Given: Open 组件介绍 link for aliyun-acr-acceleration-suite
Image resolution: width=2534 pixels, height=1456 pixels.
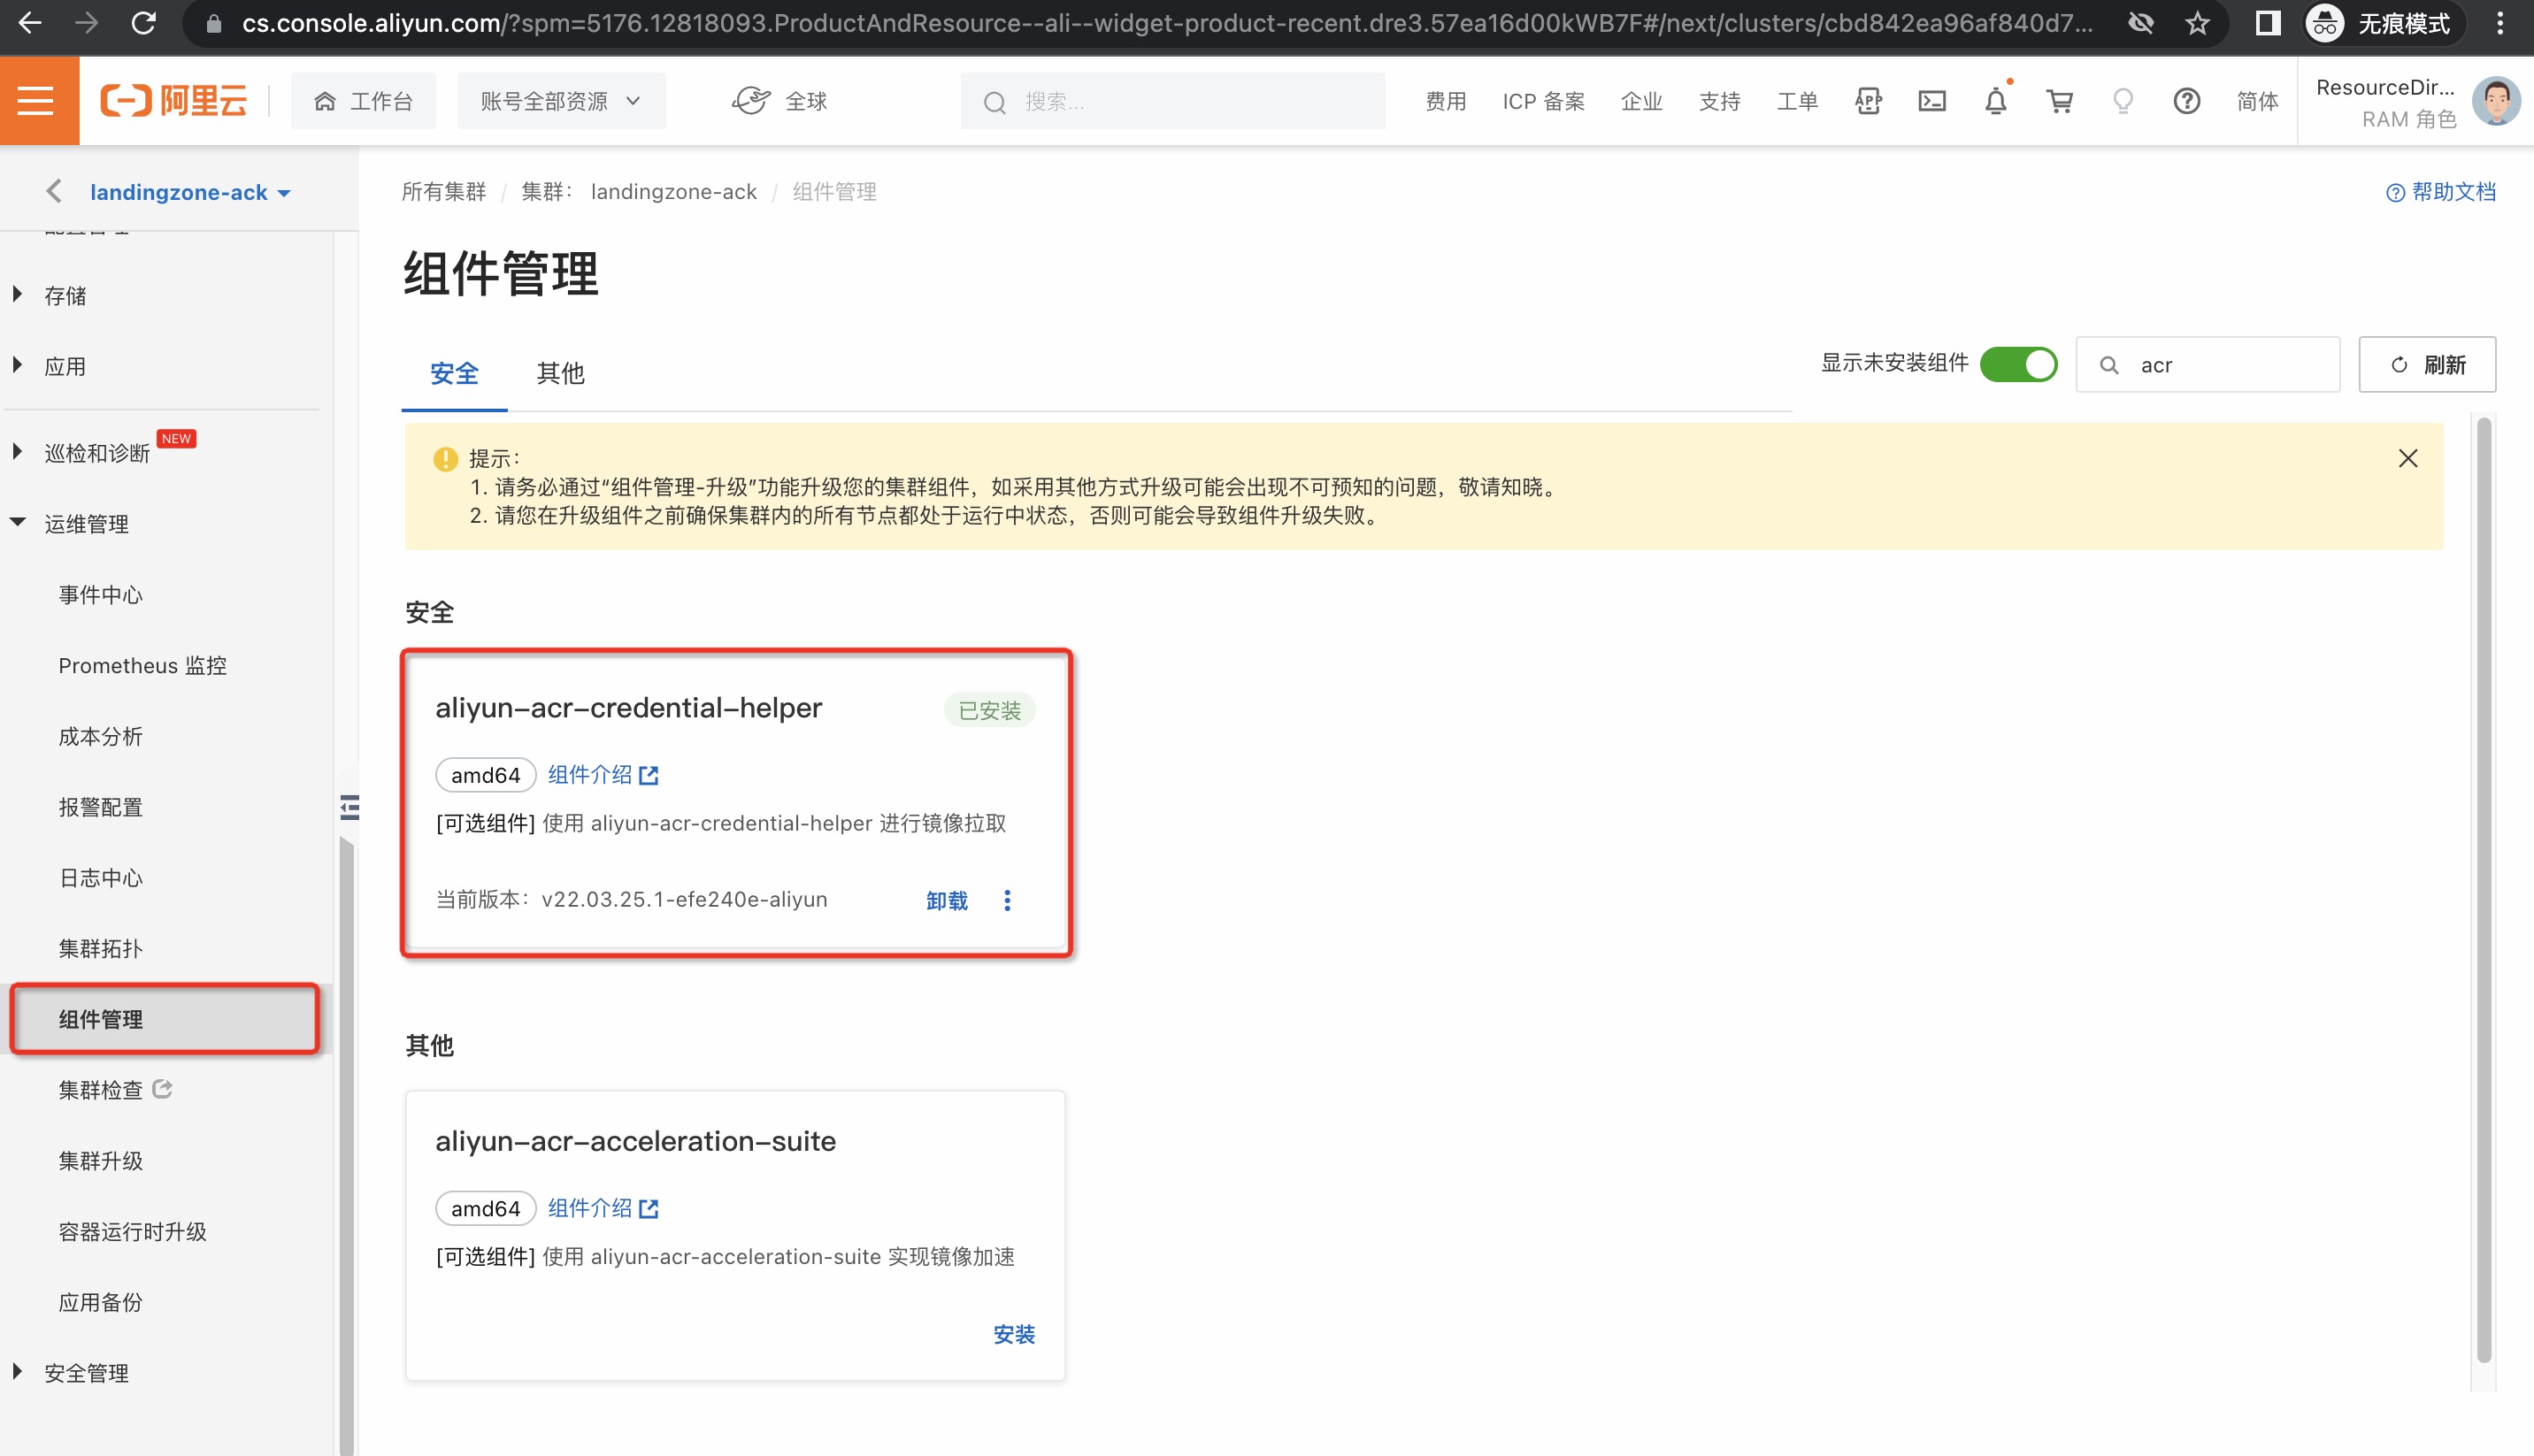Looking at the screenshot, I should [602, 1208].
